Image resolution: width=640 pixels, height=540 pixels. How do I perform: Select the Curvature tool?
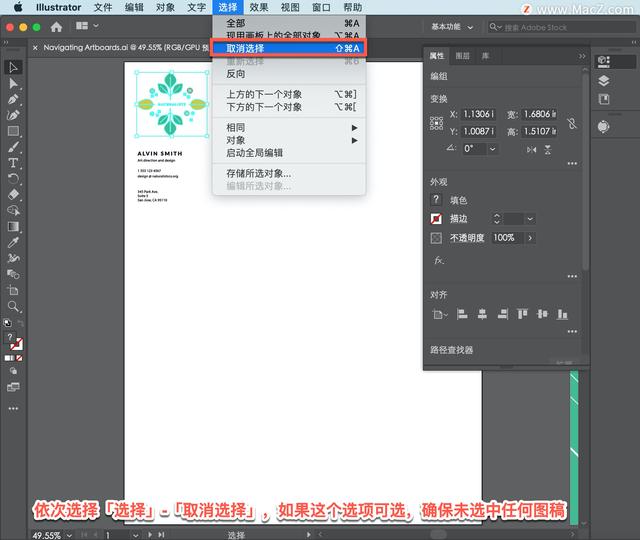(x=13, y=115)
